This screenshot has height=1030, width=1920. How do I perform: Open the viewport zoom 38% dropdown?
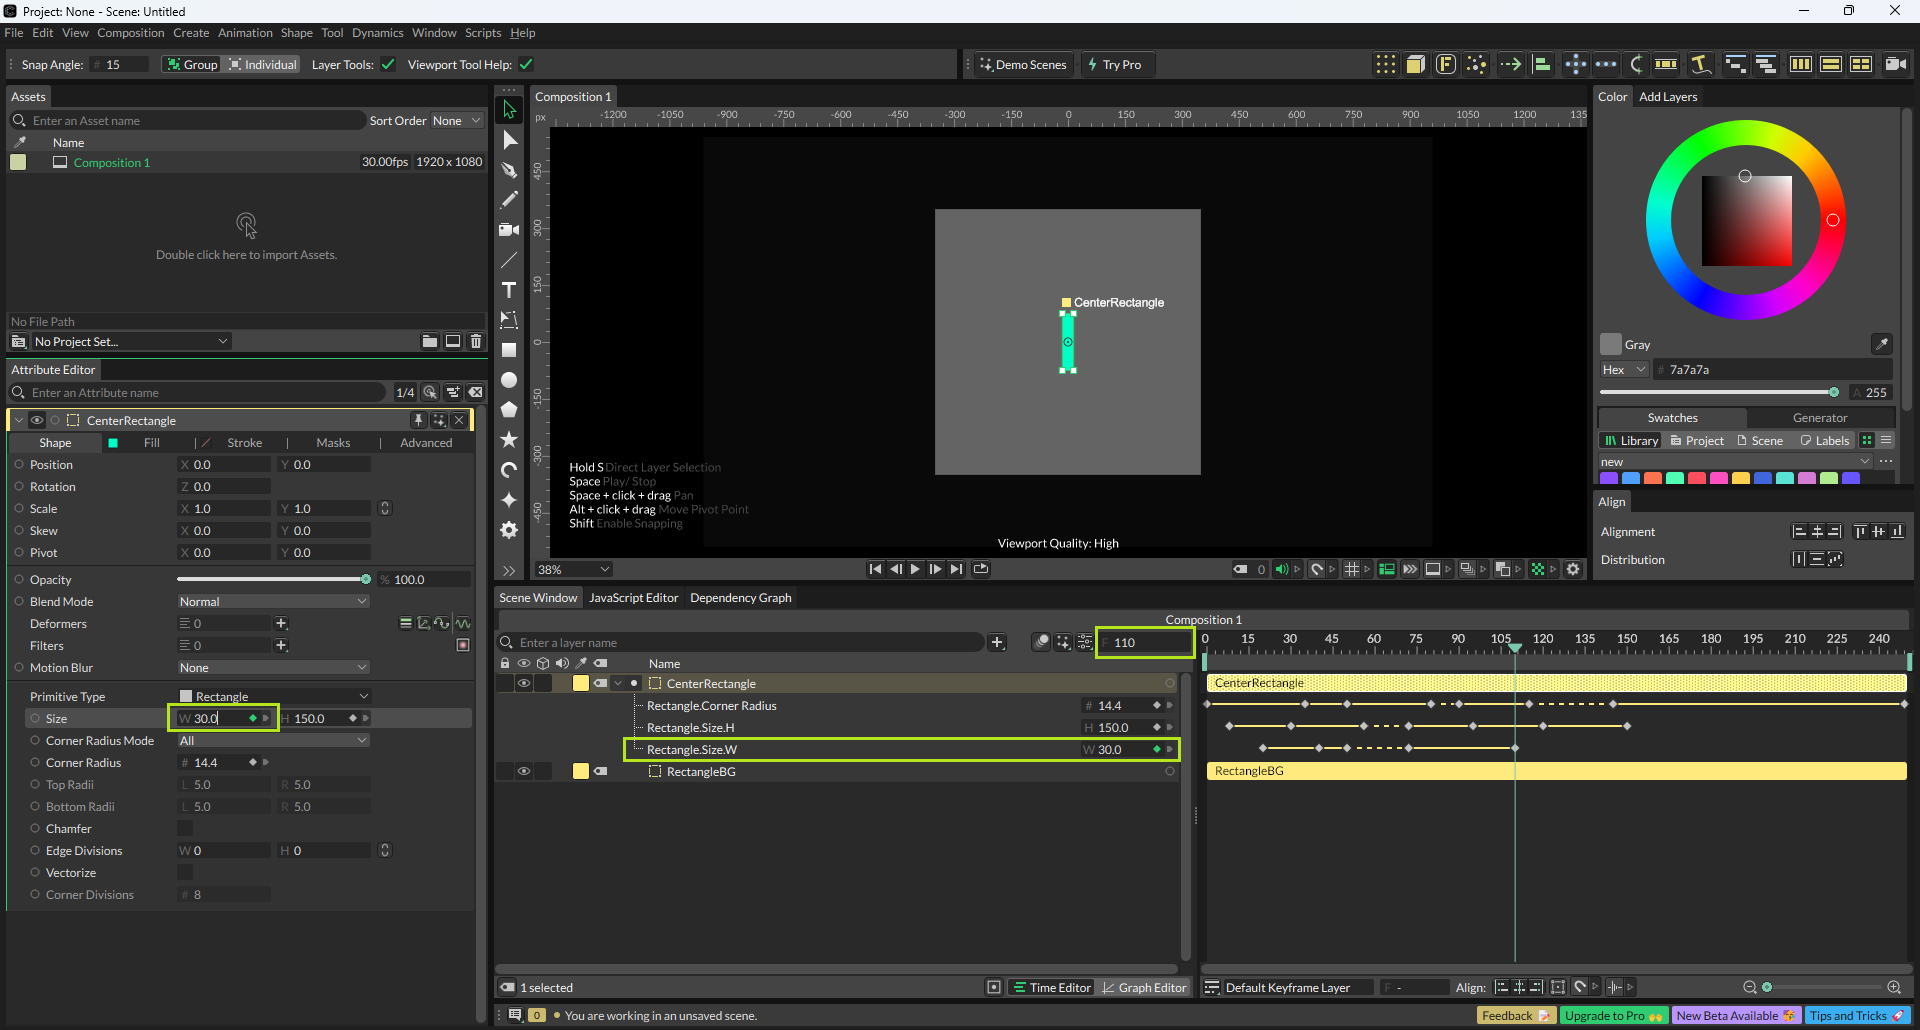(574, 570)
